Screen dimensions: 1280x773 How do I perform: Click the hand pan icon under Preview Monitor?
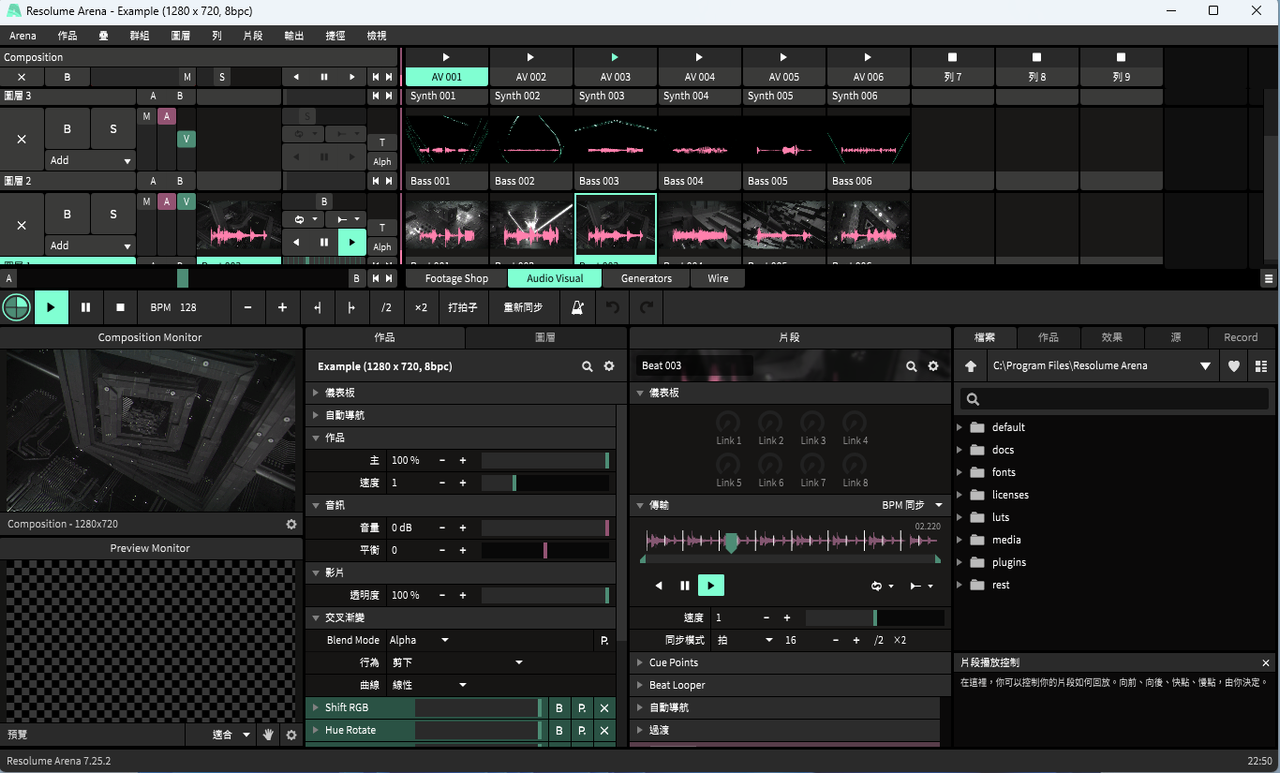click(268, 735)
